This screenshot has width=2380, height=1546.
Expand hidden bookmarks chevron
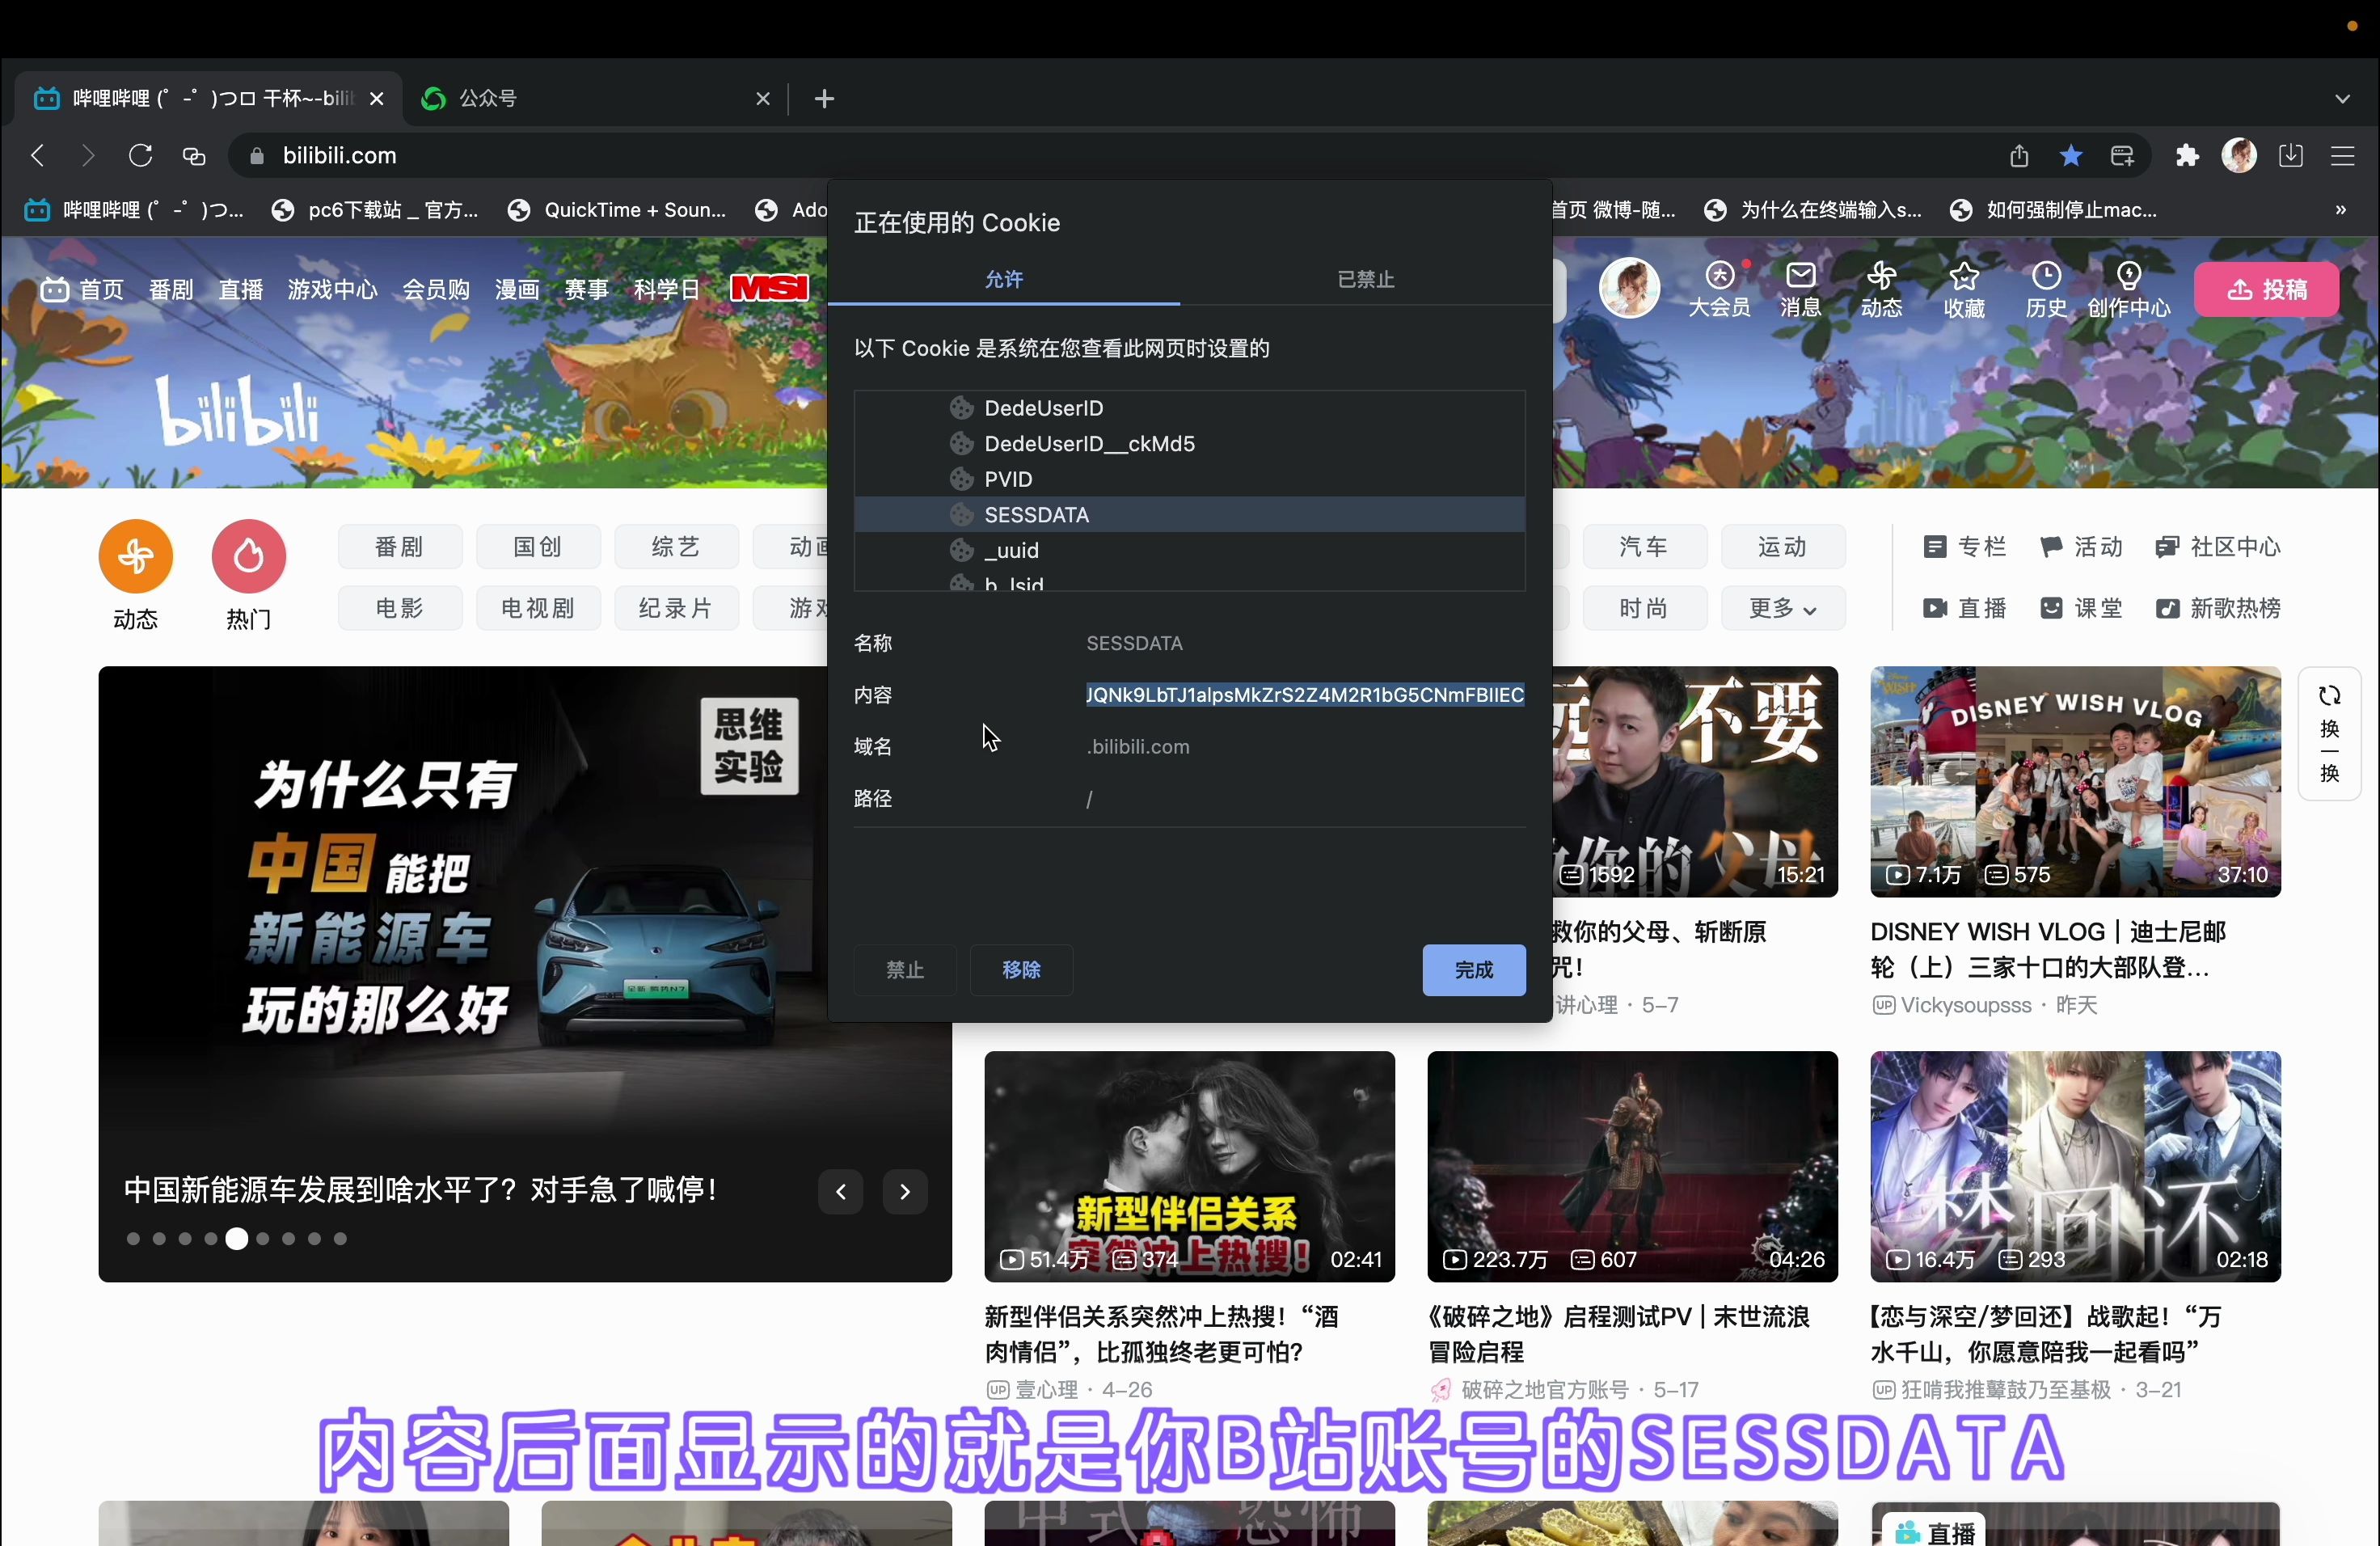[2341, 210]
